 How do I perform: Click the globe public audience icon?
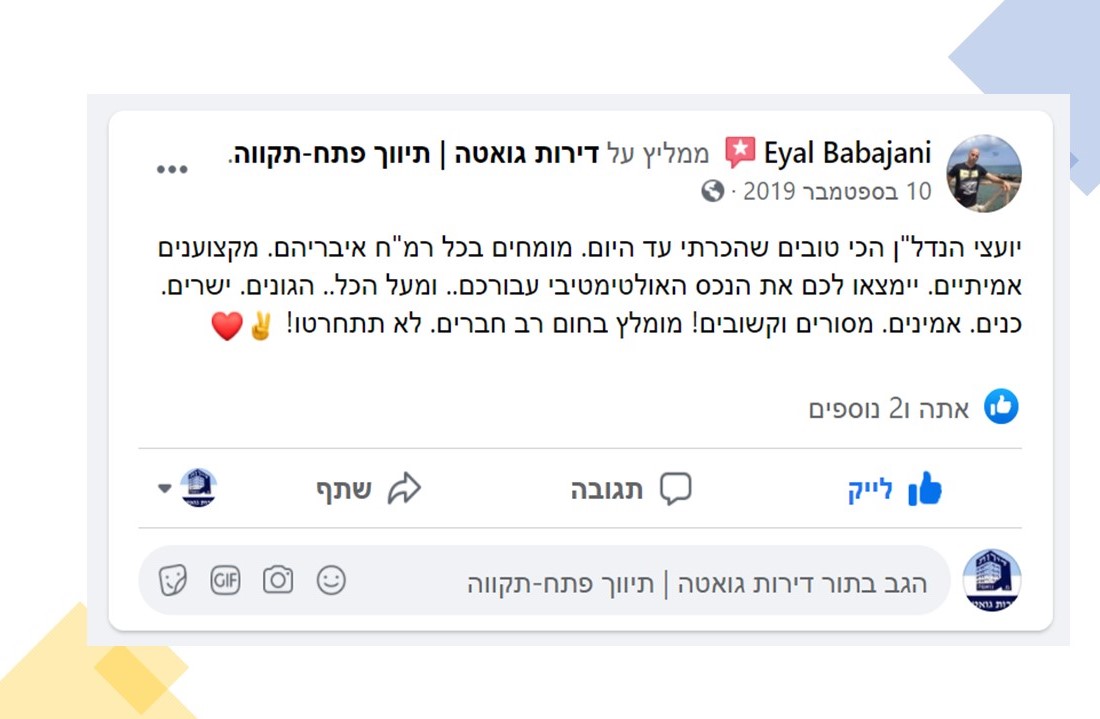point(712,190)
